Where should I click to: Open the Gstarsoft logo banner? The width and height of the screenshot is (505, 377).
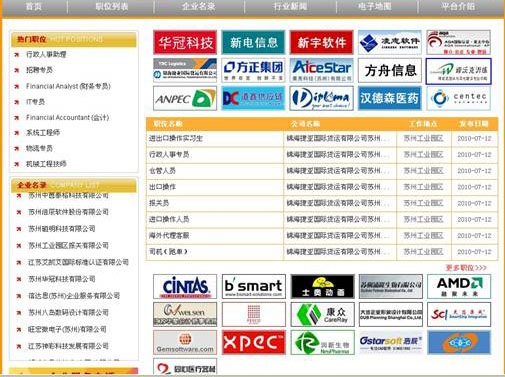click(391, 342)
